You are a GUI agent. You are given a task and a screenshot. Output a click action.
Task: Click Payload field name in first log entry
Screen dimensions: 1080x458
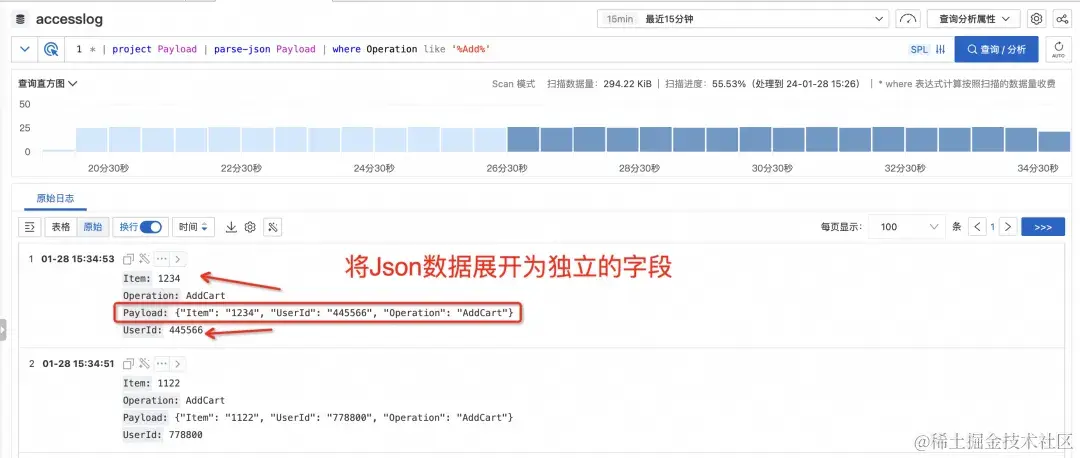click(144, 313)
